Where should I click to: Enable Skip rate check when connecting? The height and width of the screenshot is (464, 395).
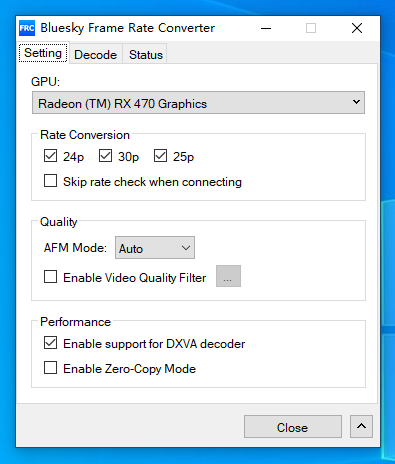(x=50, y=181)
